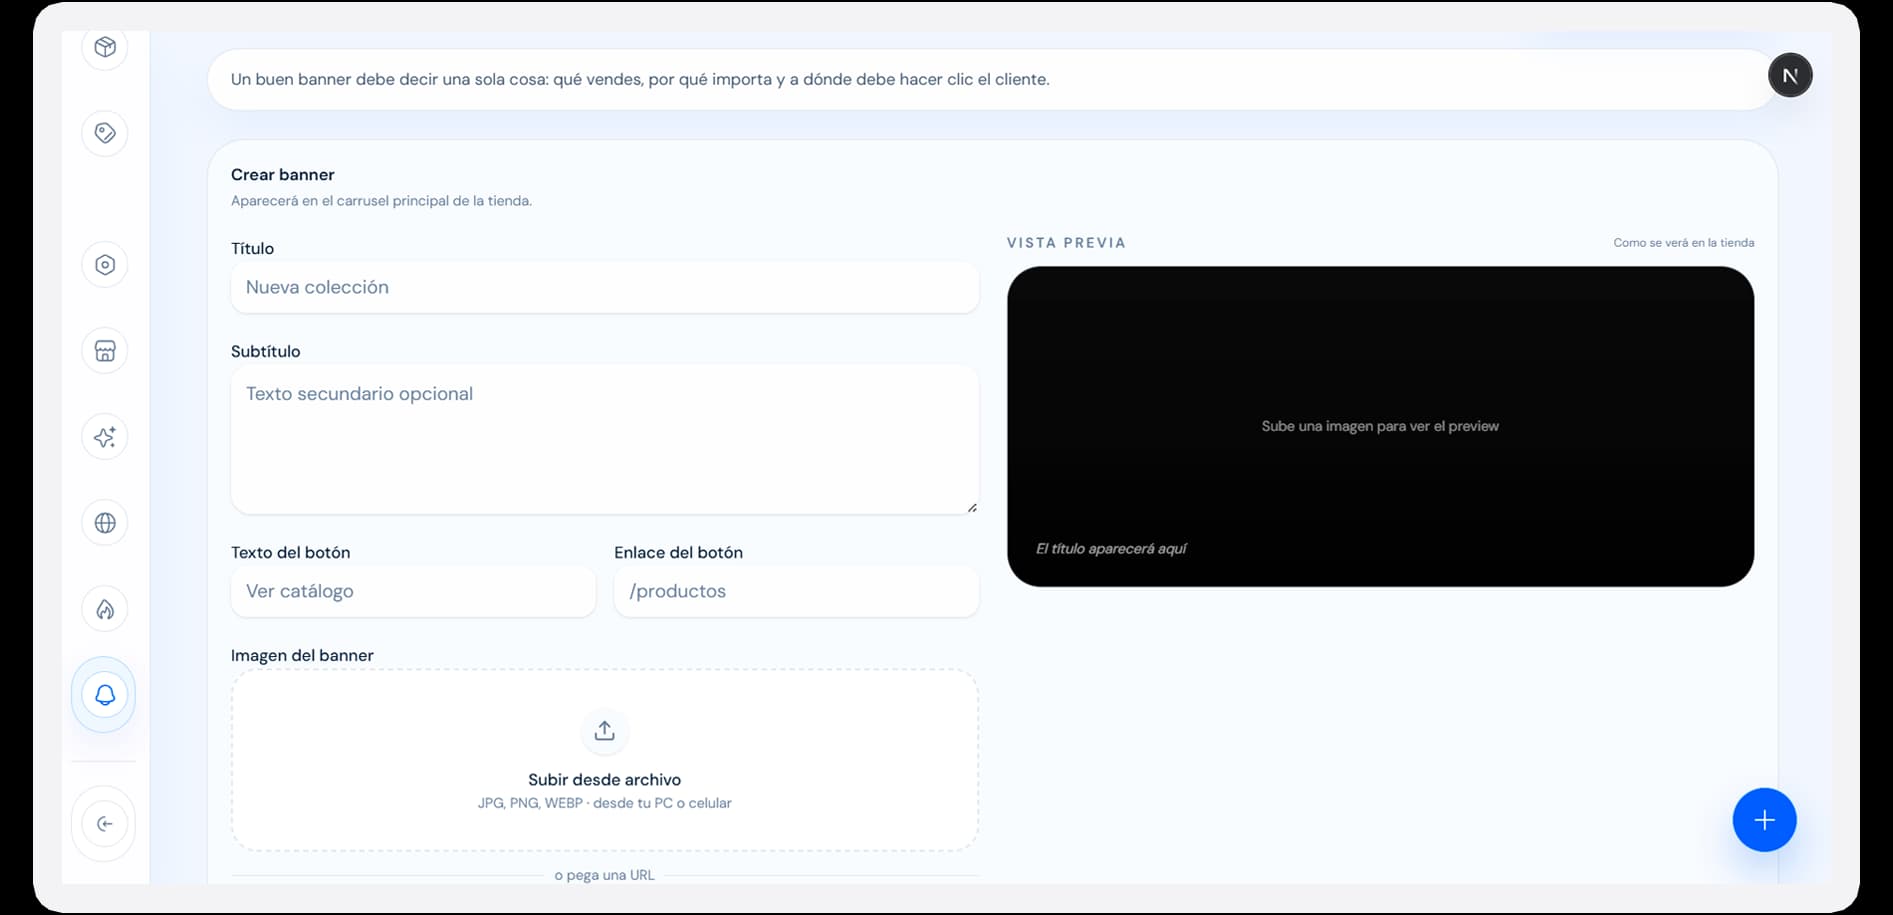Select the hexagon settings sidebar icon
The height and width of the screenshot is (915, 1893).
click(105, 265)
